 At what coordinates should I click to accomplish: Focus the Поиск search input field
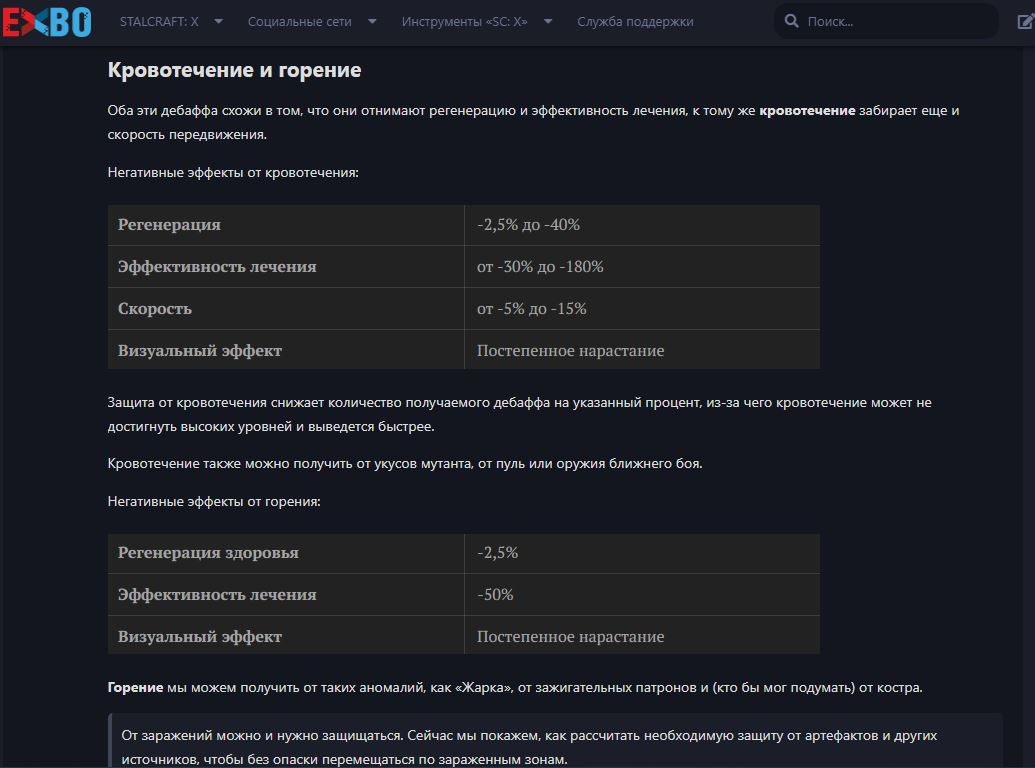[x=890, y=21]
